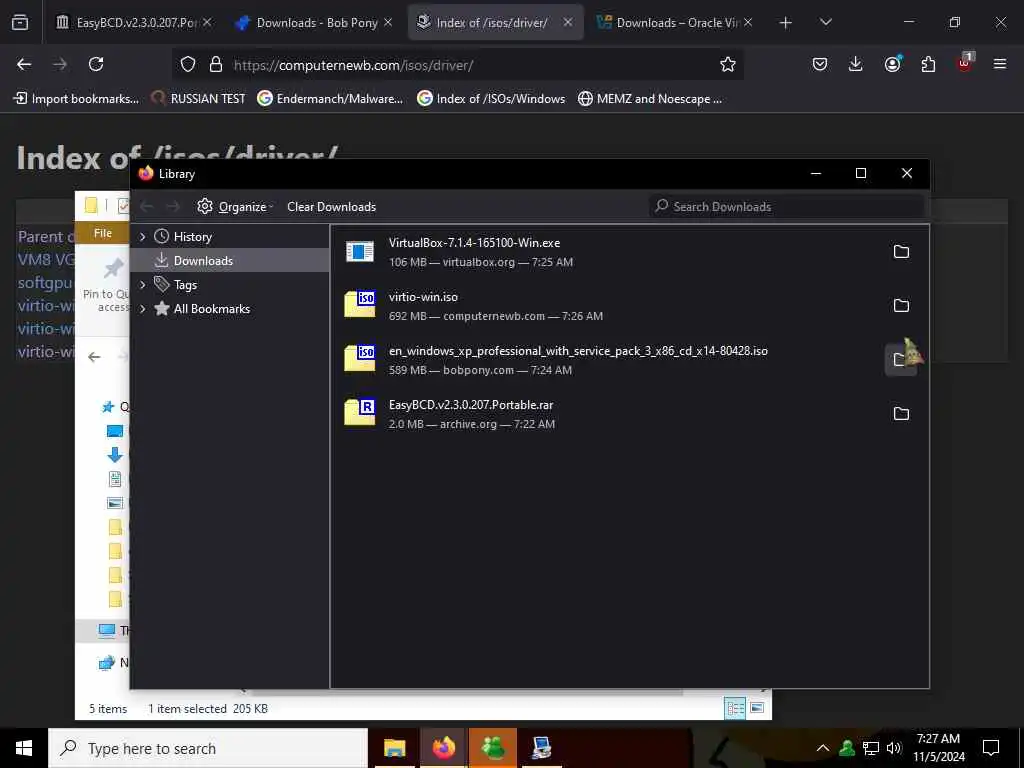
Task: Select Downloads in the Library sidebar
Action: click(202, 261)
